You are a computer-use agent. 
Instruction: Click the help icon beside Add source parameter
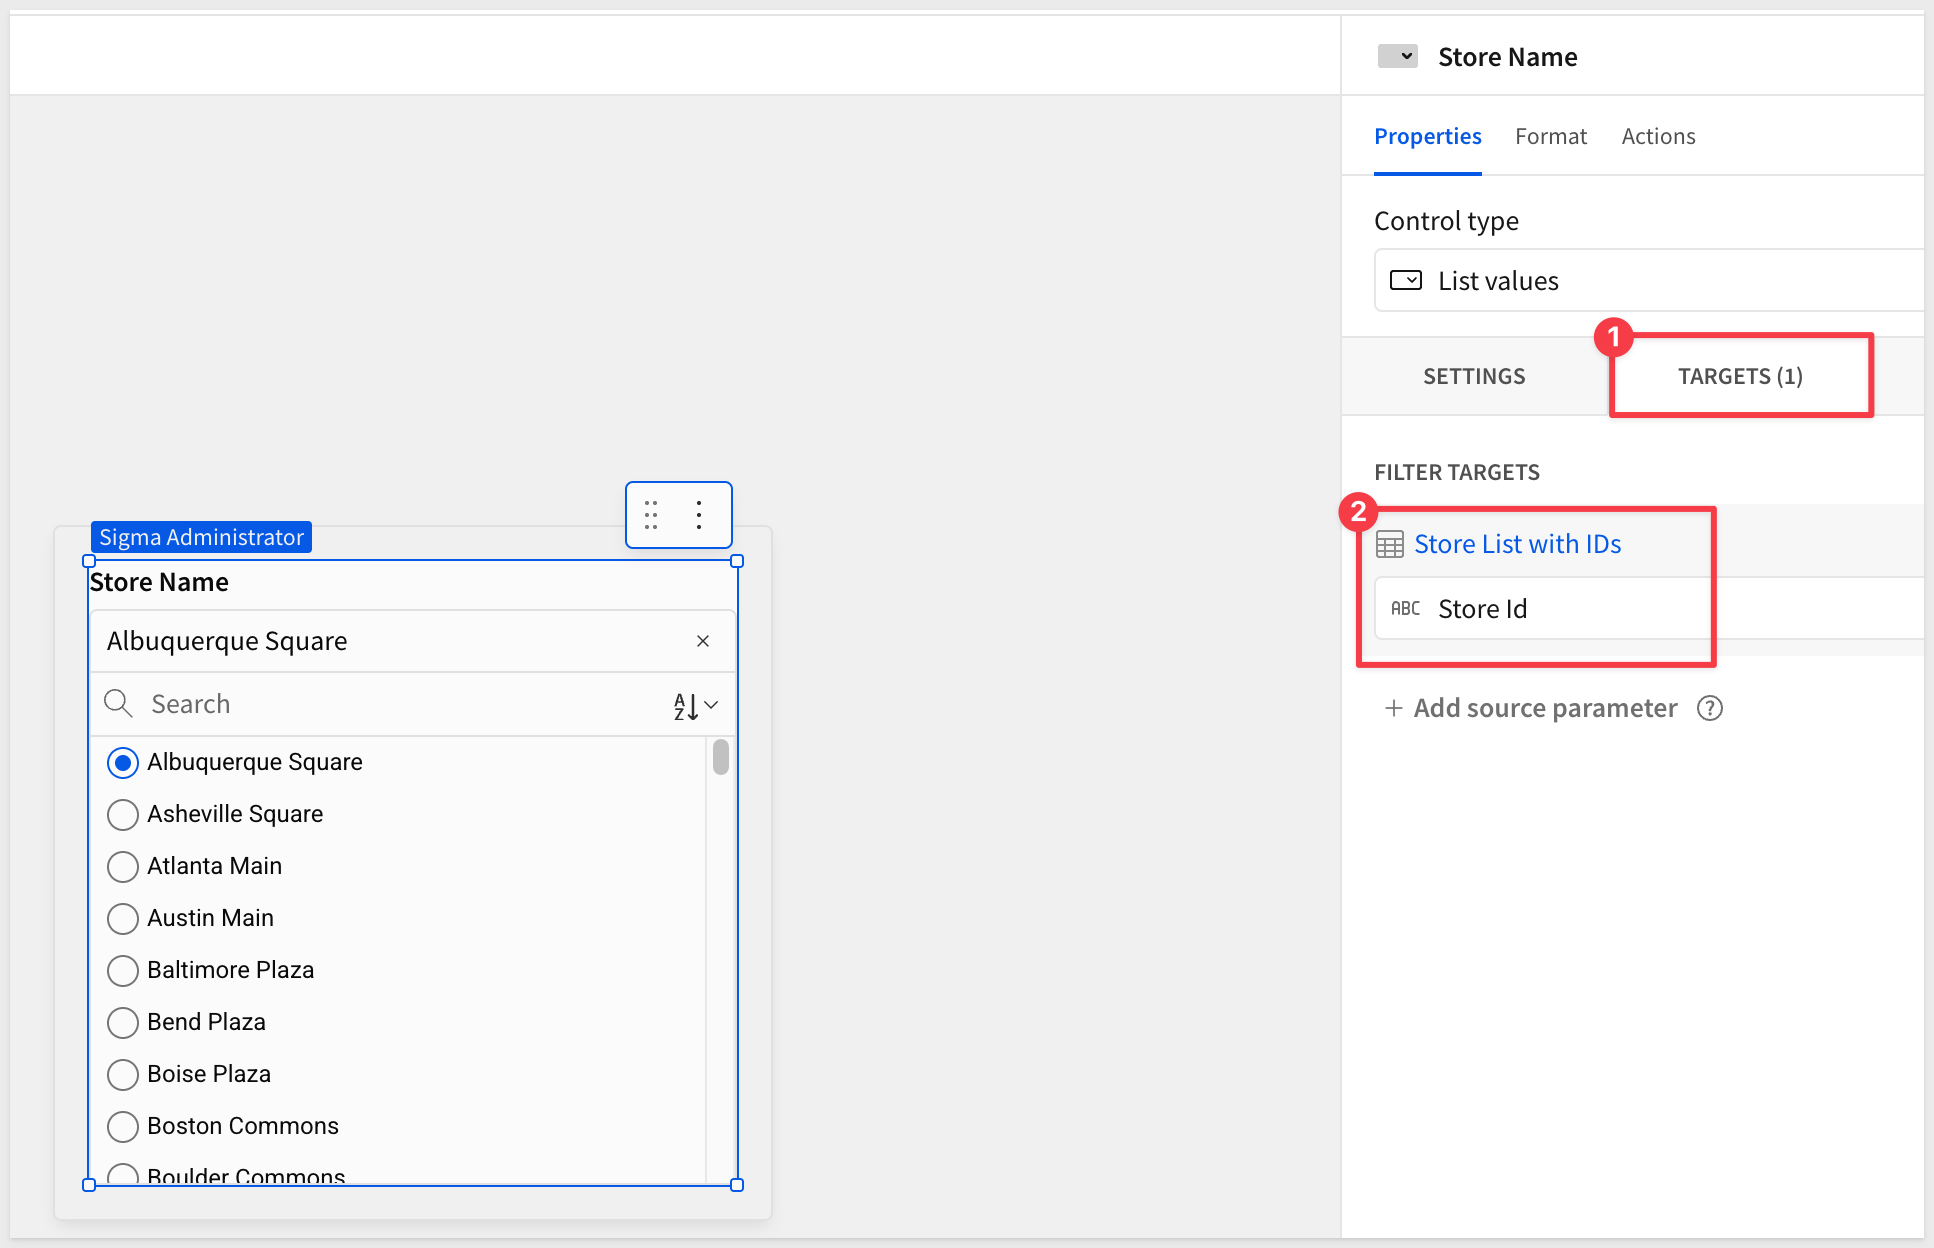(1710, 708)
